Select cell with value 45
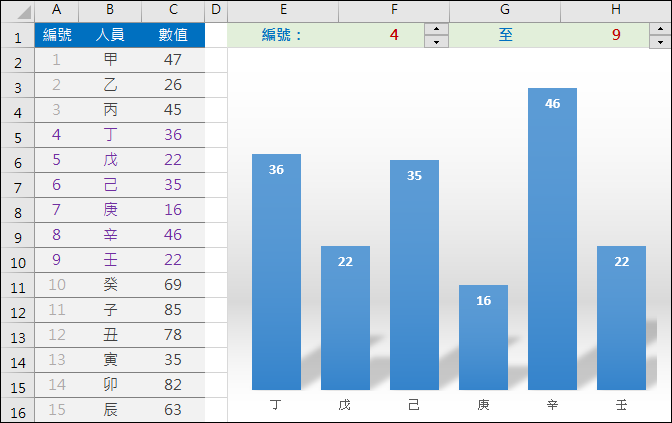Screen dimensions: 672x423 point(173,110)
